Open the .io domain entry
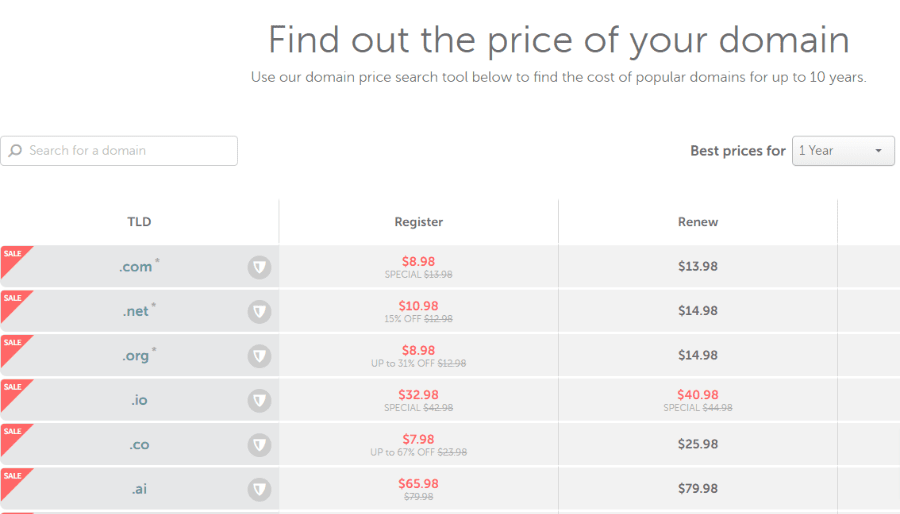The width and height of the screenshot is (900, 514). pos(139,400)
